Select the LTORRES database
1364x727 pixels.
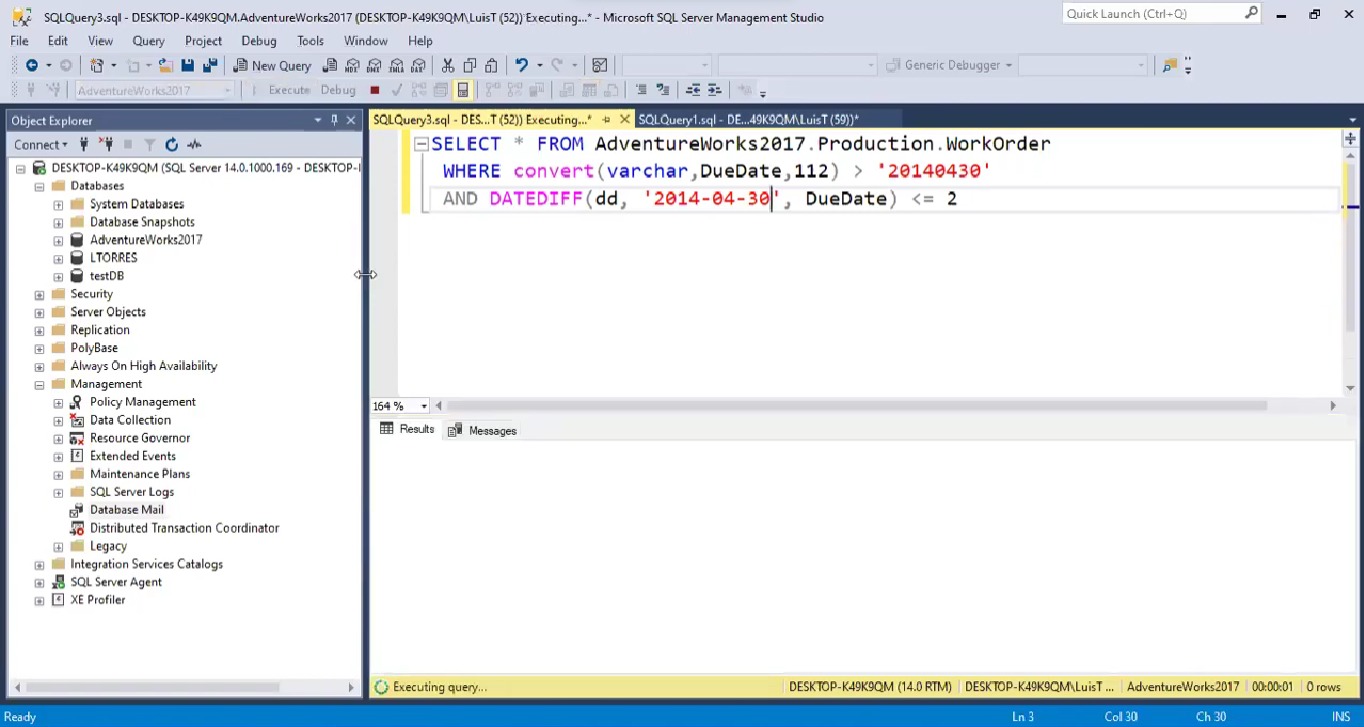pyautogui.click(x=113, y=258)
